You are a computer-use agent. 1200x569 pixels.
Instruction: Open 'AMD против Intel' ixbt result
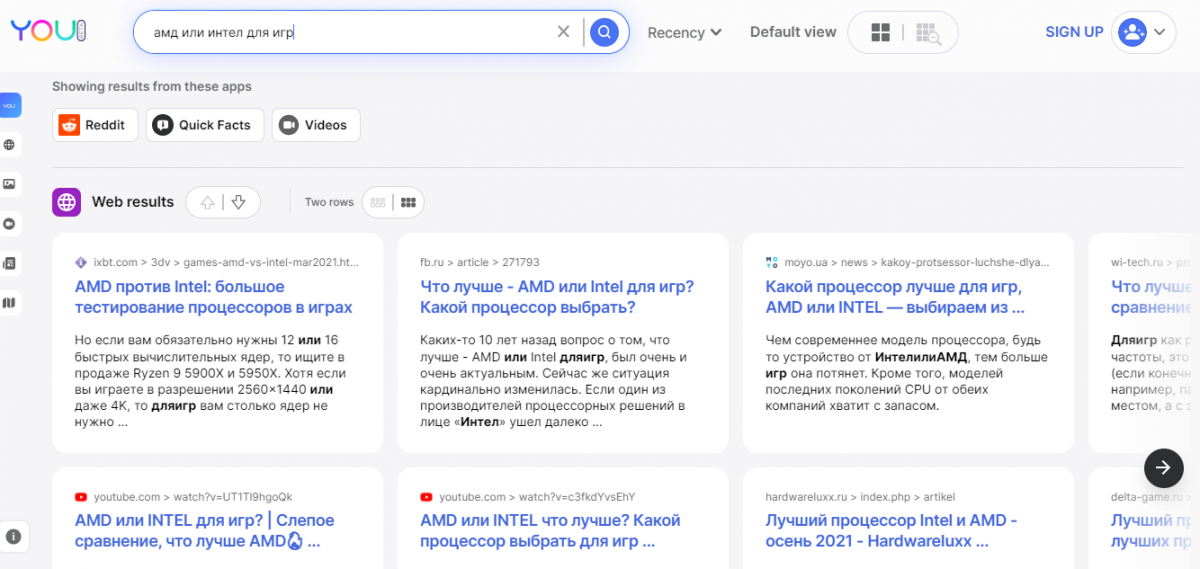click(x=214, y=297)
